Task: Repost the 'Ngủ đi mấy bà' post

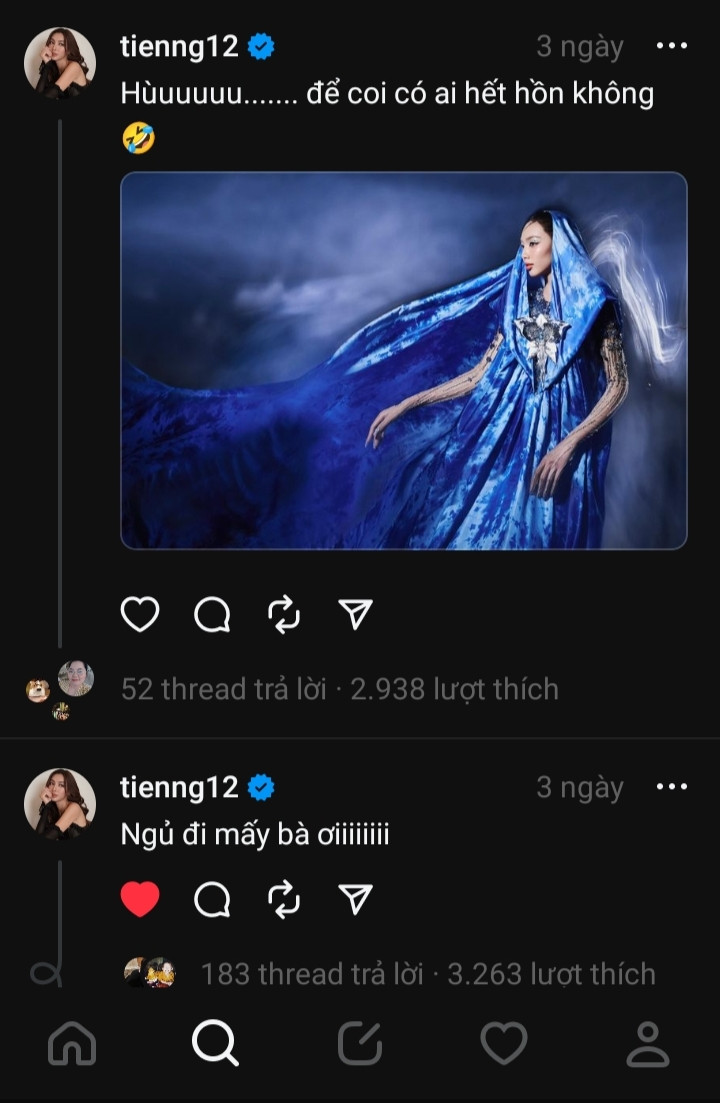Action: [284, 900]
